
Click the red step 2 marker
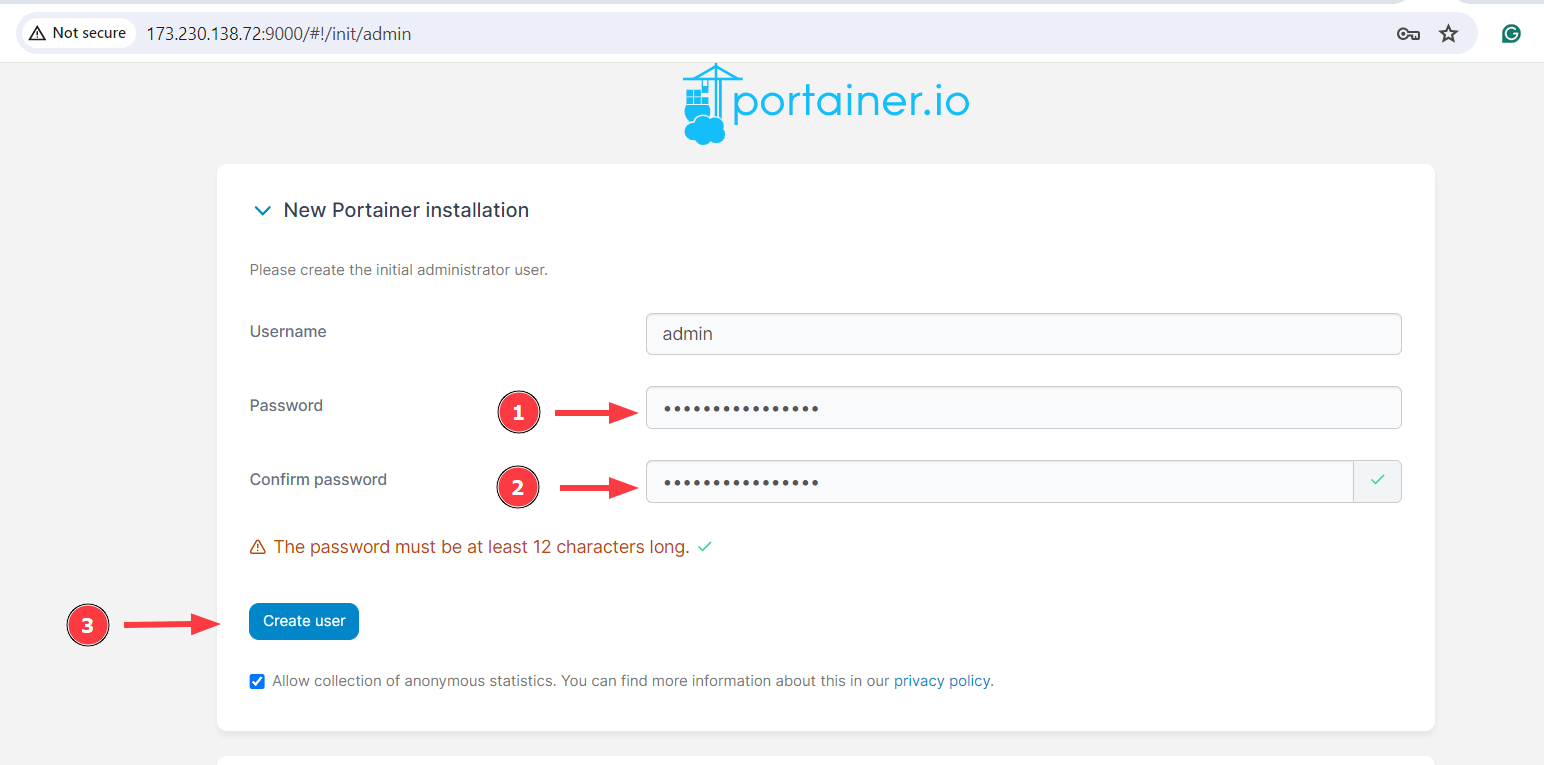click(x=518, y=487)
